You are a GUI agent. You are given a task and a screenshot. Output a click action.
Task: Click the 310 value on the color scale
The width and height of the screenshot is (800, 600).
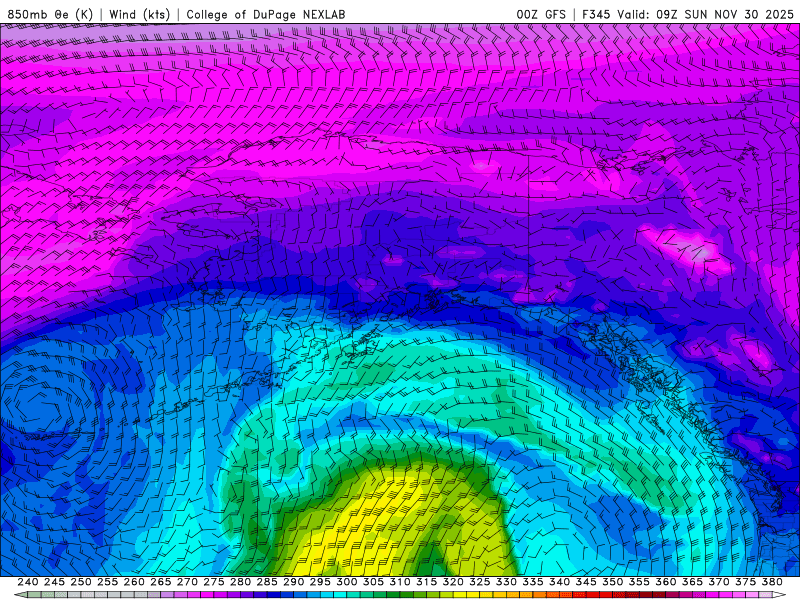click(399, 582)
